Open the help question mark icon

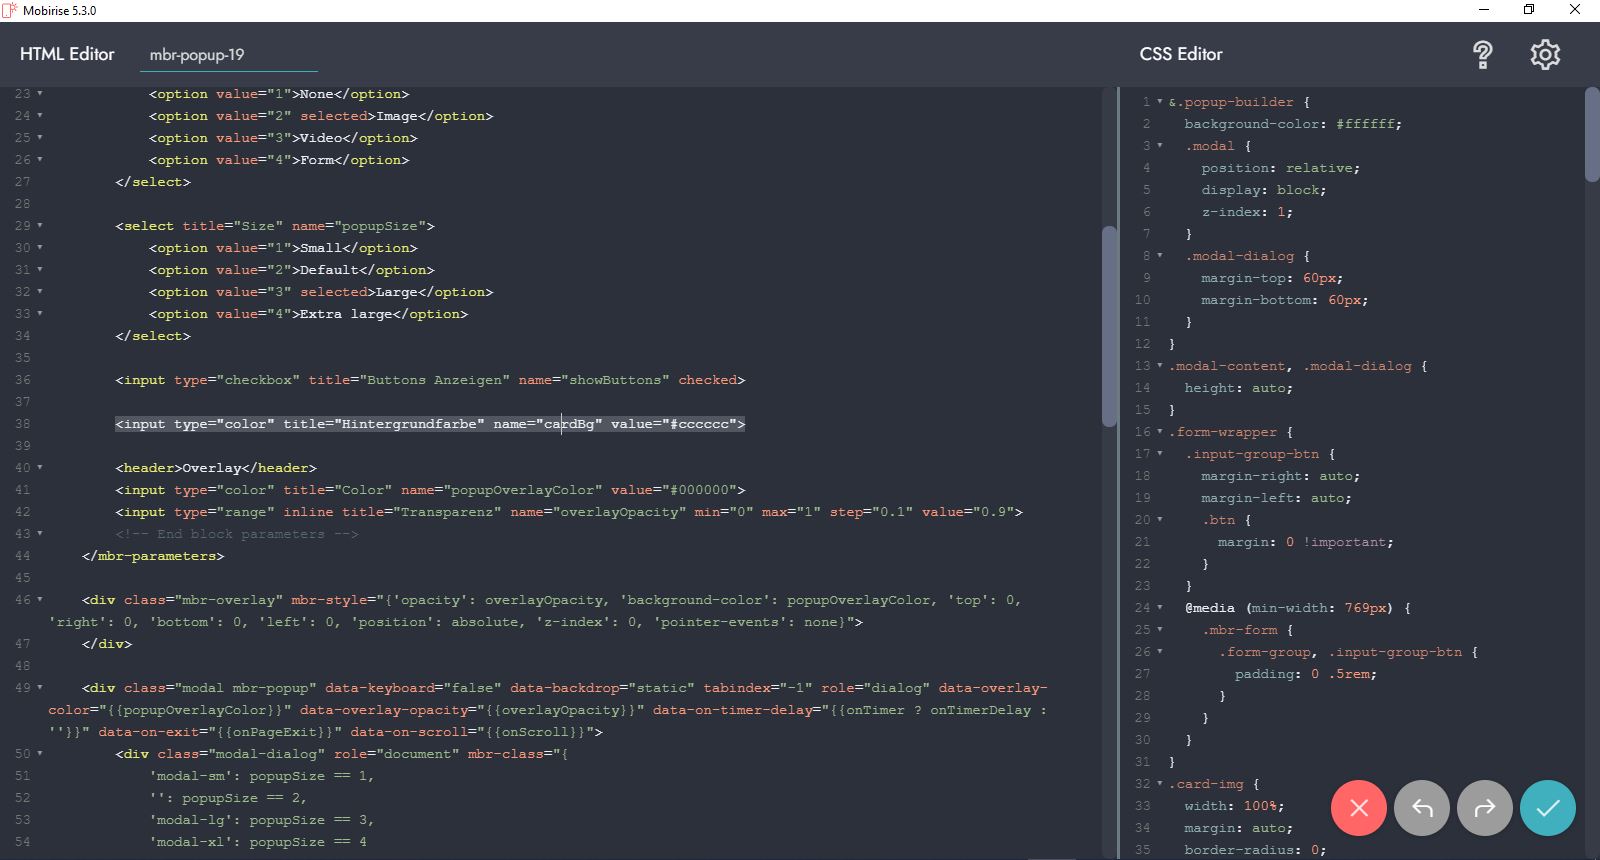1483,54
